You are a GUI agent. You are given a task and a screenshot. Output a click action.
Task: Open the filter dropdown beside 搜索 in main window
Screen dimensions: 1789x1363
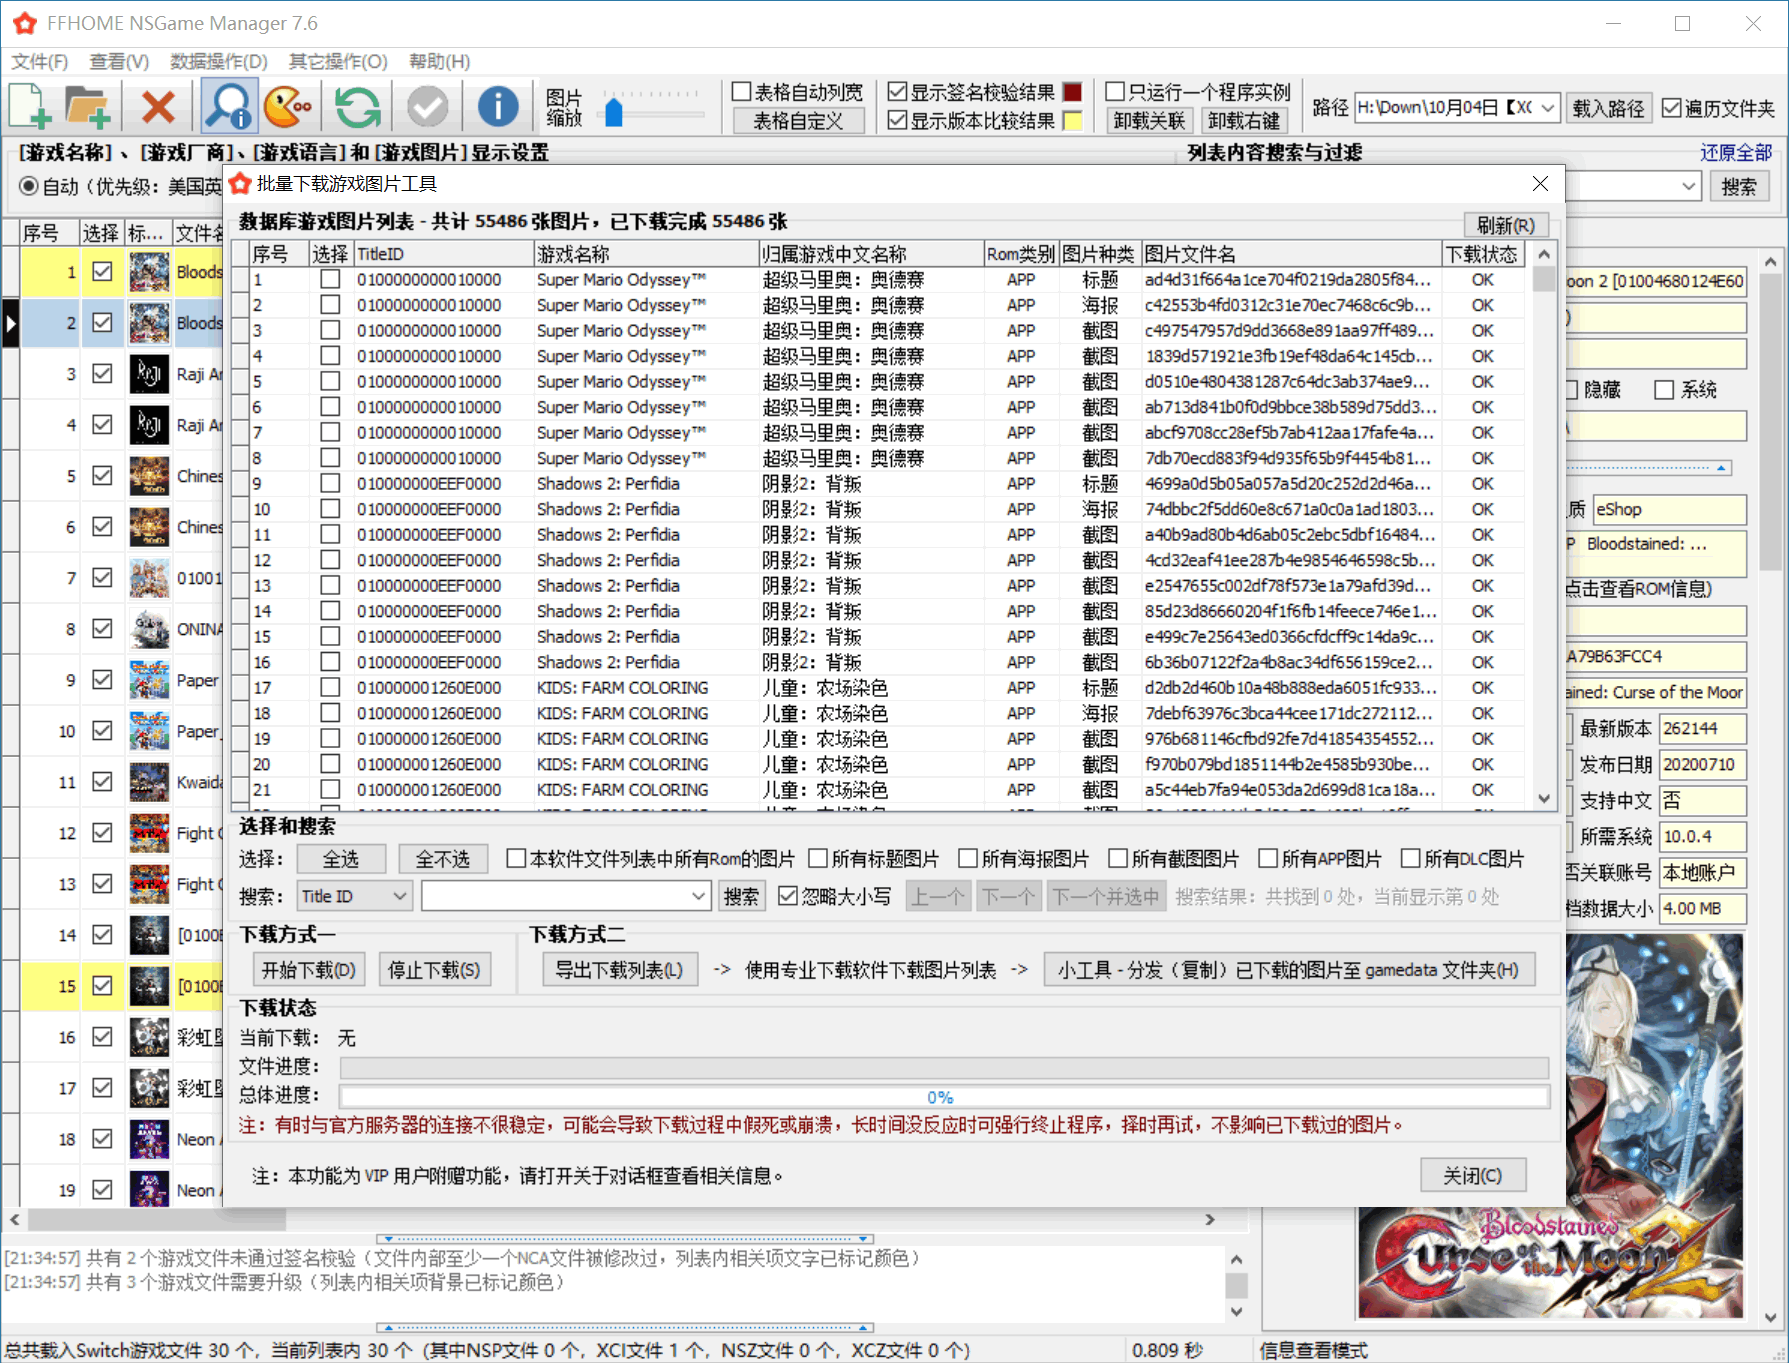pos(1688,186)
